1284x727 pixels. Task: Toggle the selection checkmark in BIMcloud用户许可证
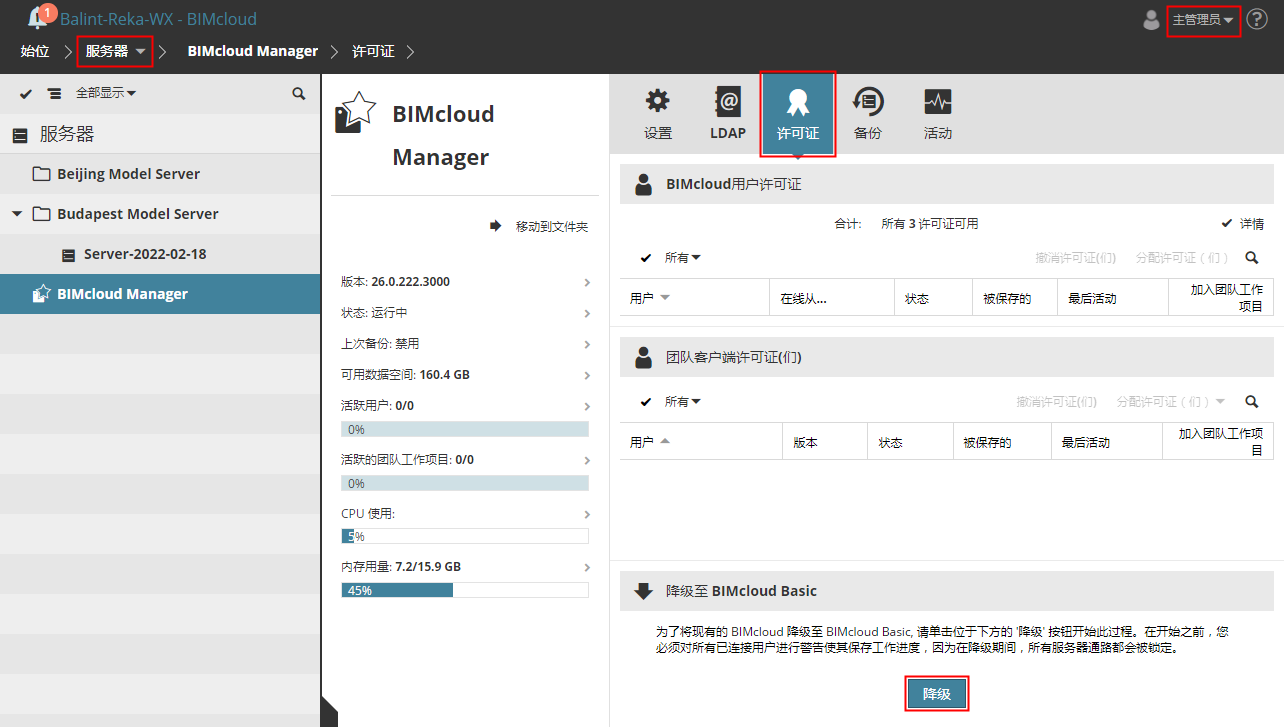pyautogui.click(x=646, y=258)
